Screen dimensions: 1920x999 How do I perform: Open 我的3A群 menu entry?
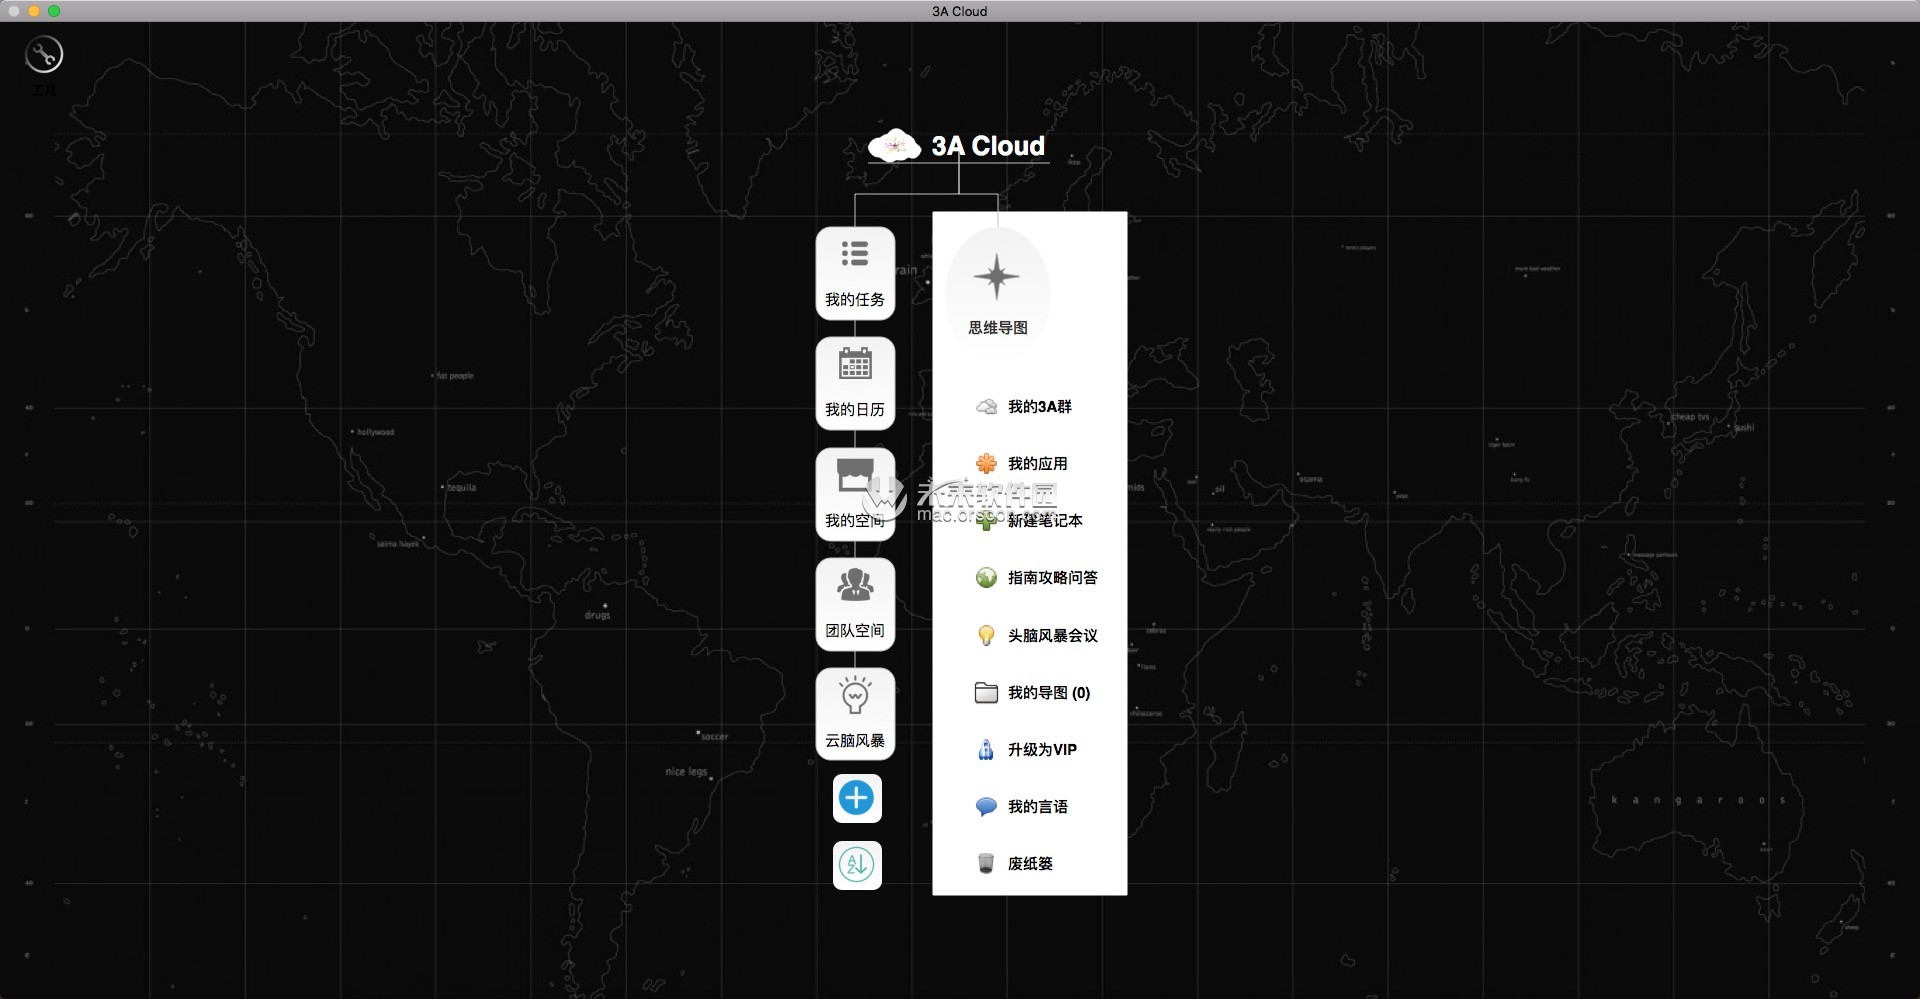click(1024, 407)
